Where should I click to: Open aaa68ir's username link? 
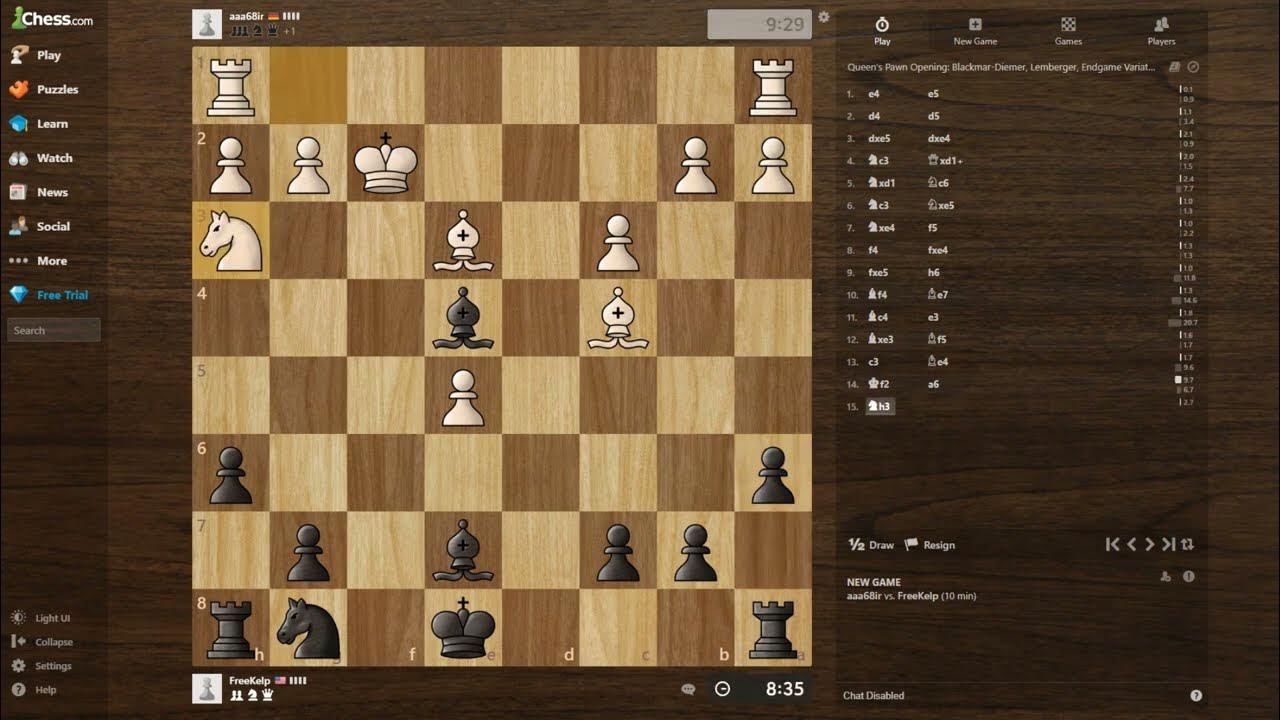246,17
